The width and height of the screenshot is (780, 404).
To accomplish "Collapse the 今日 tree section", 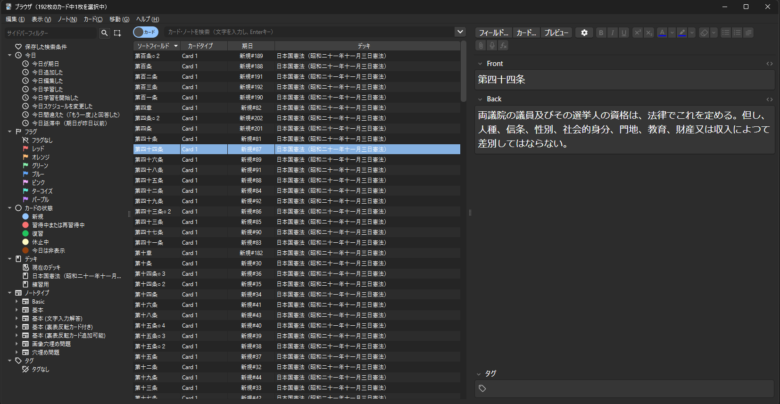I will tap(7, 55).
